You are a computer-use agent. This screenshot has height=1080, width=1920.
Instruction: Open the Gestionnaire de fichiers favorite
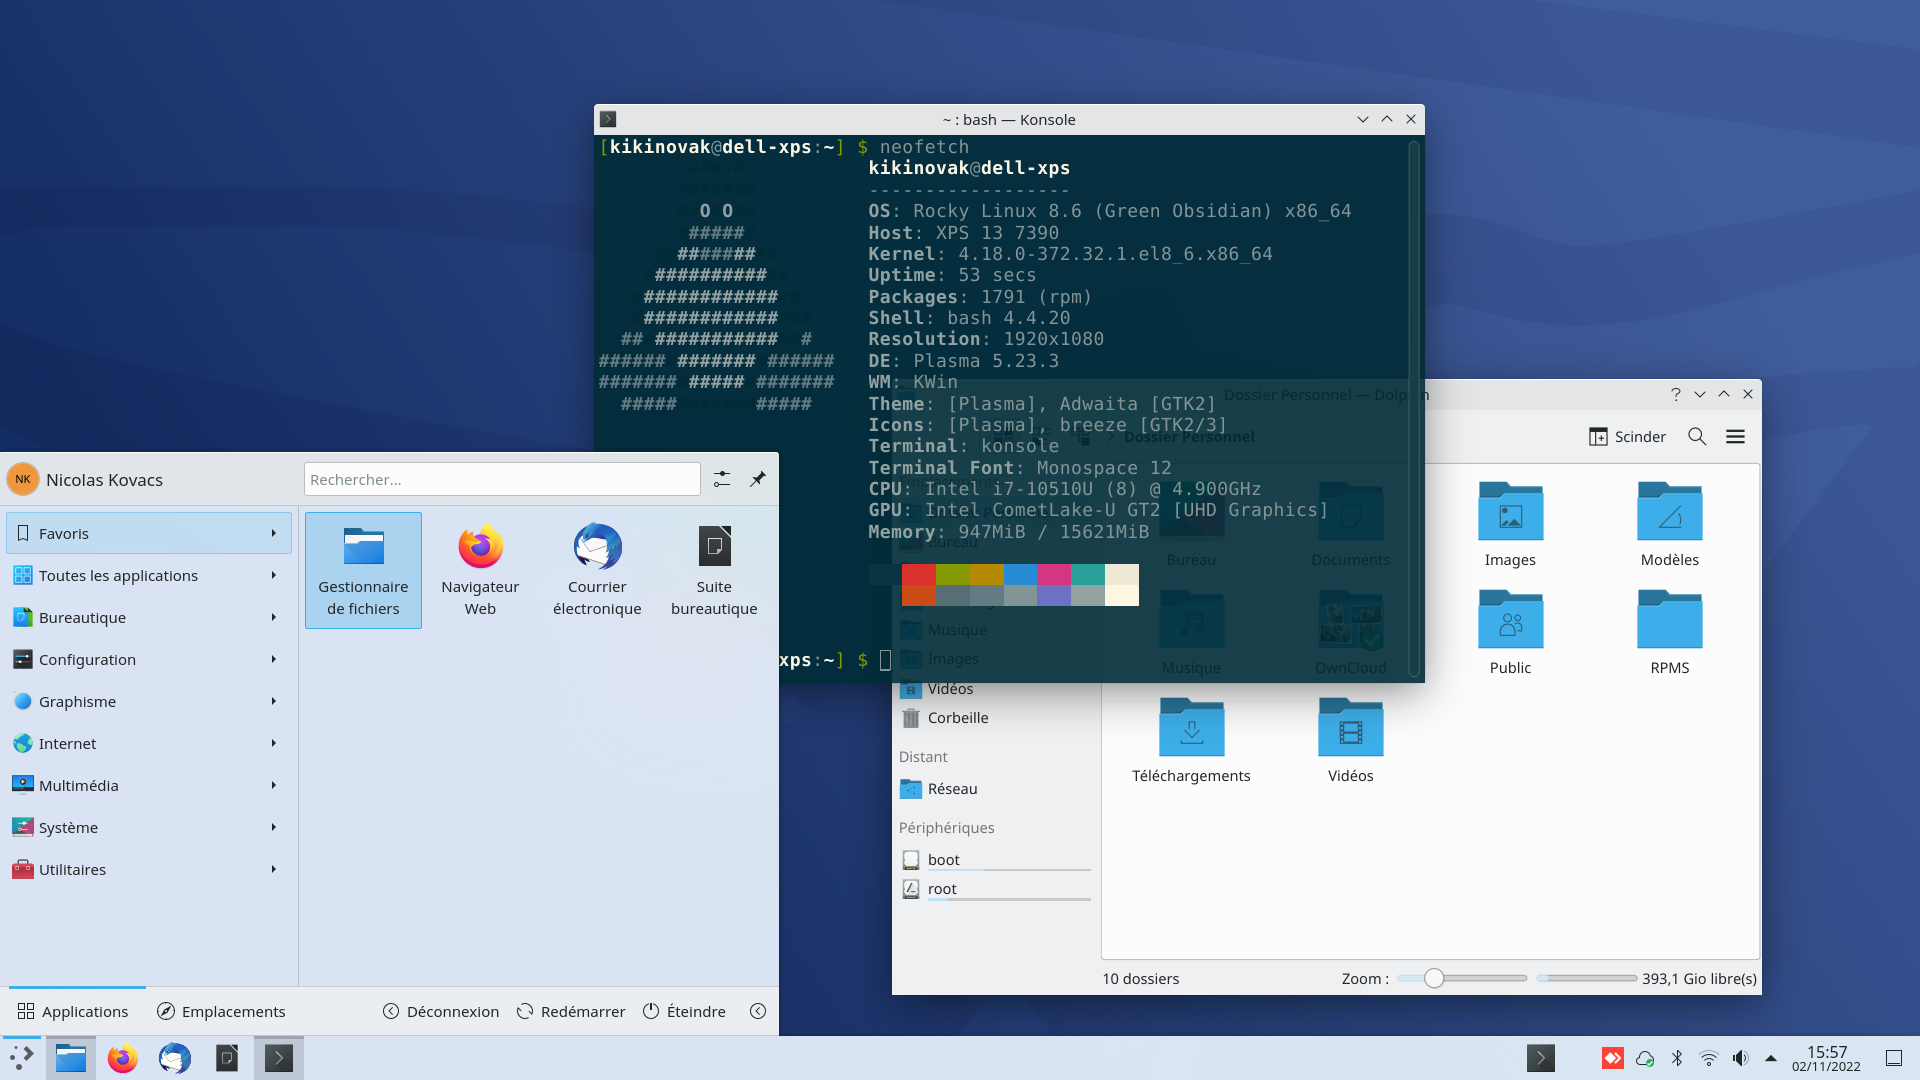362,570
